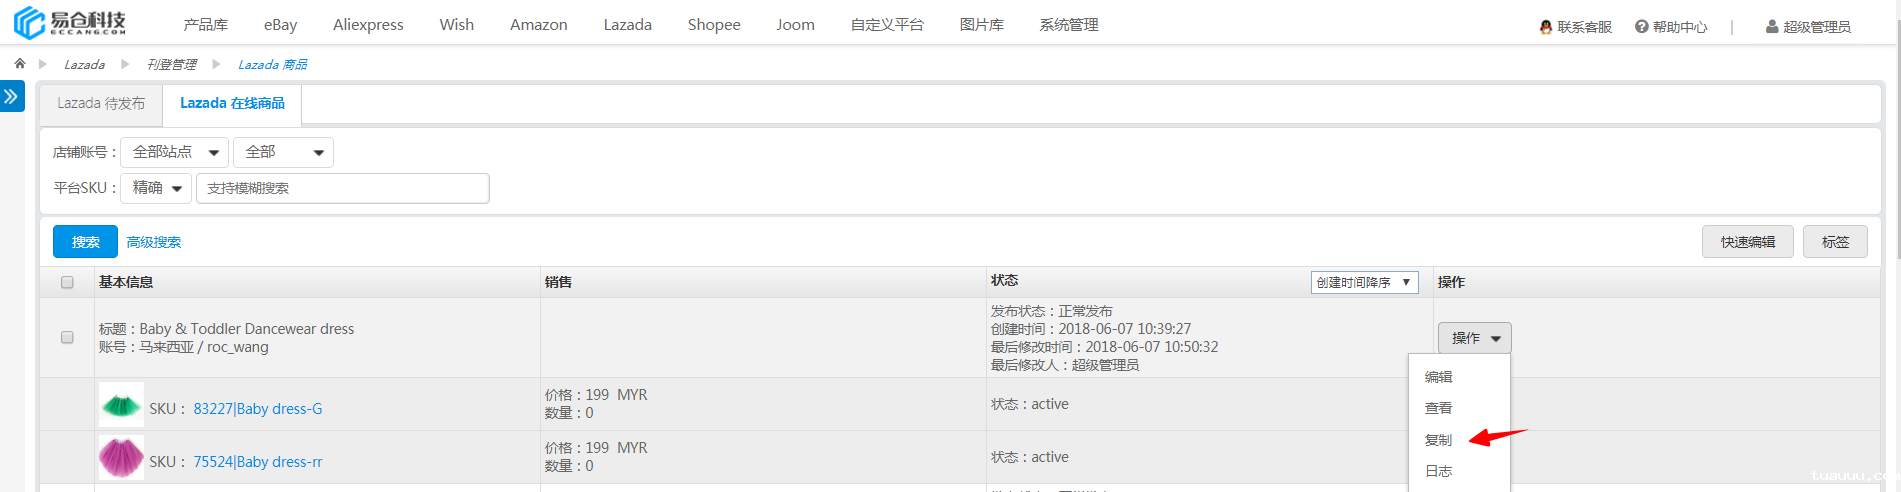The width and height of the screenshot is (1901, 492).
Task: Switch to the Lazada 待发布 tab
Action: pos(101,103)
